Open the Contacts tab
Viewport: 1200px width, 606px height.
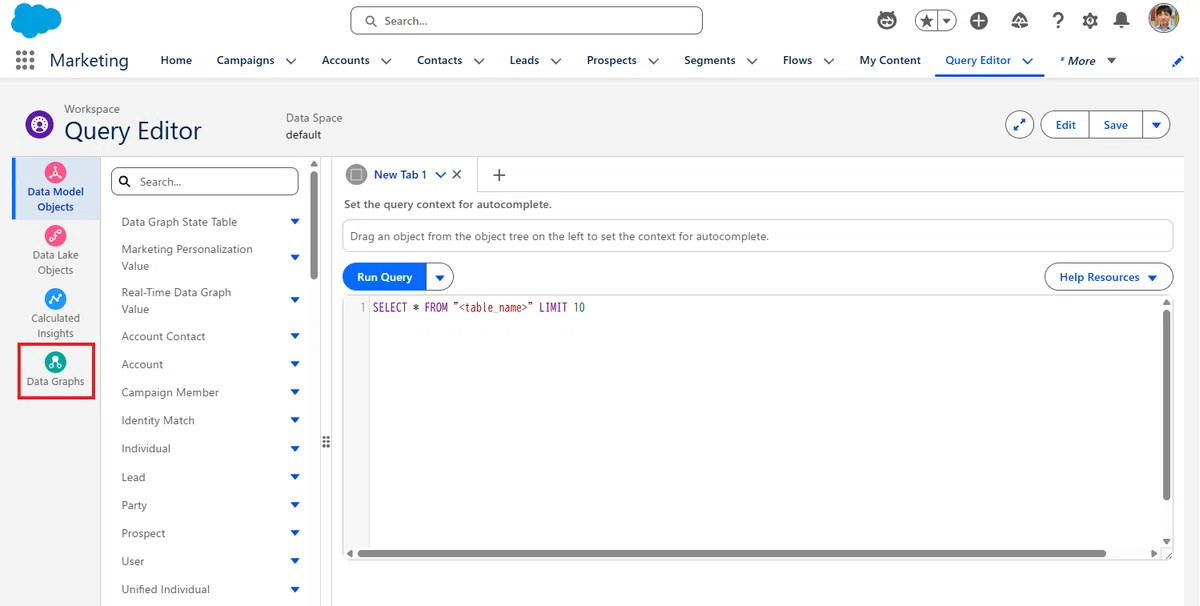point(439,60)
